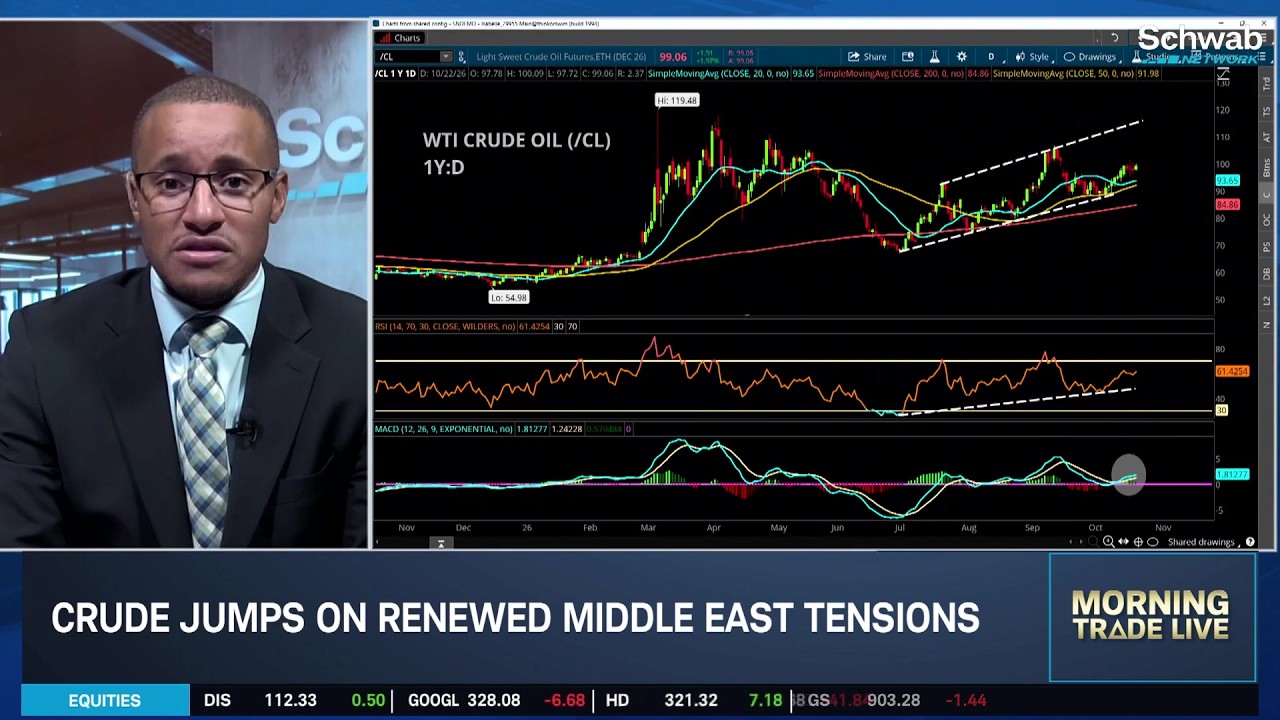
Task: Click the flask icon beside Share
Action: [x=934, y=57]
